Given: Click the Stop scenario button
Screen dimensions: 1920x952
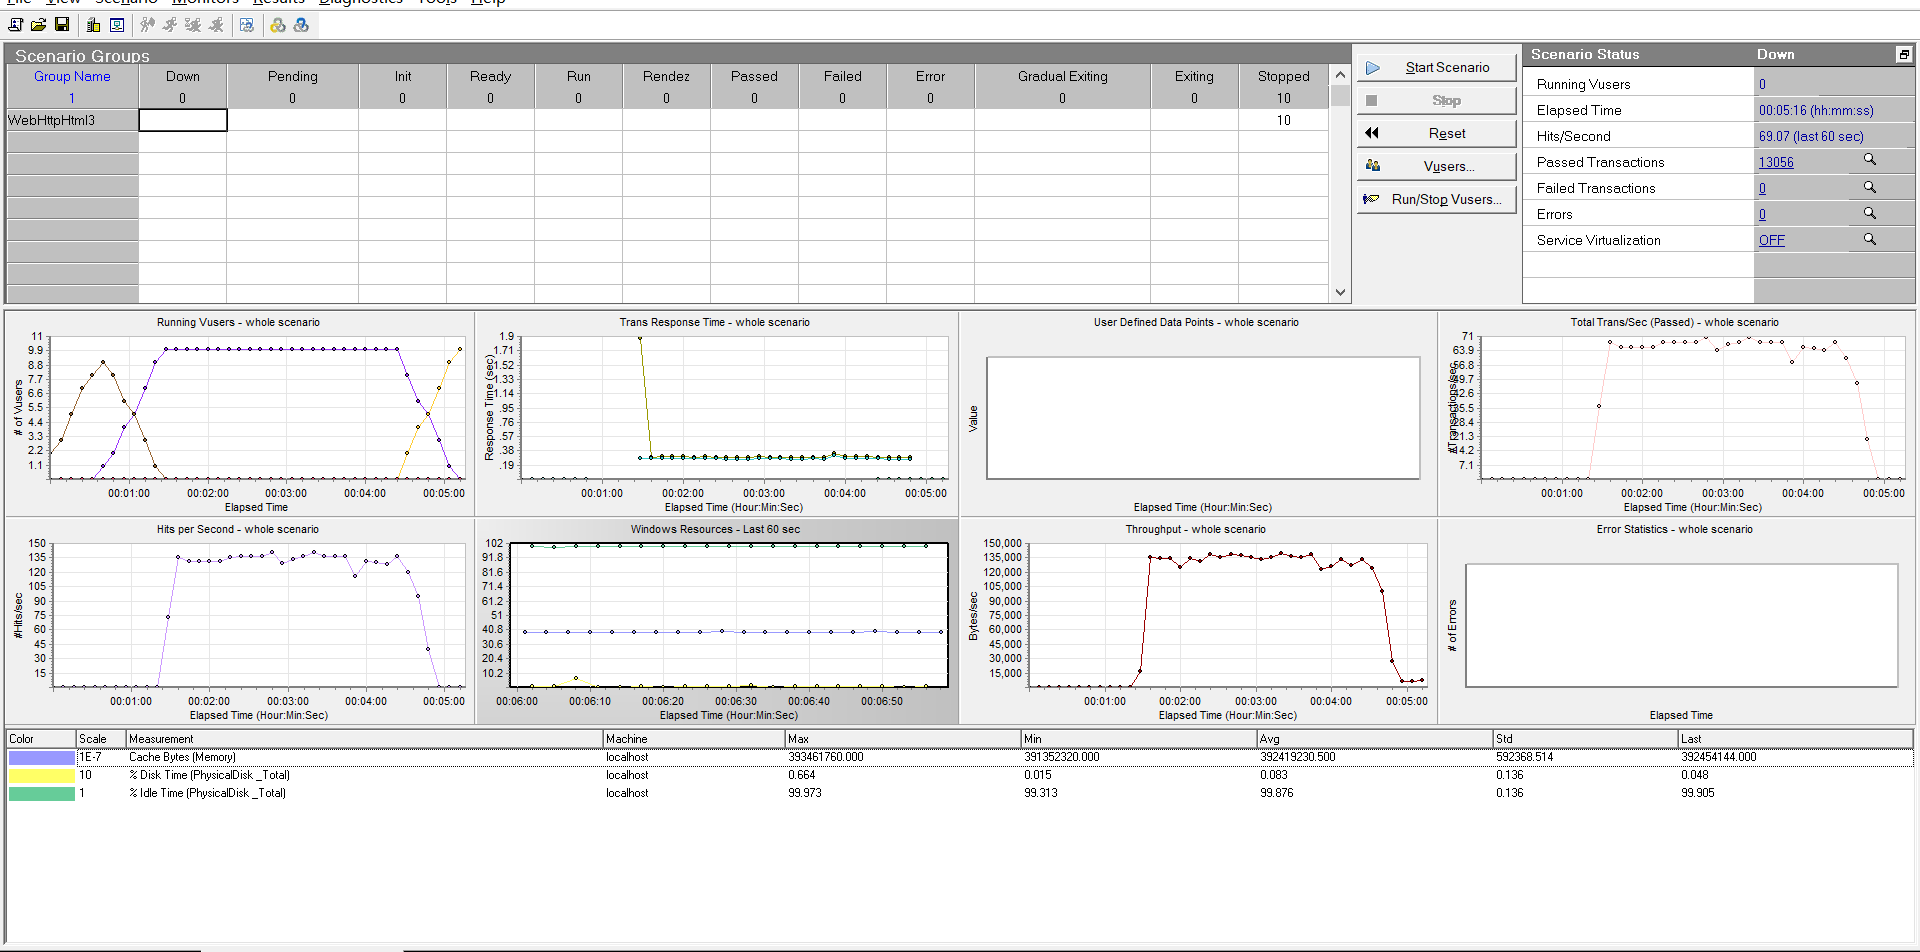Looking at the screenshot, I should (1437, 100).
